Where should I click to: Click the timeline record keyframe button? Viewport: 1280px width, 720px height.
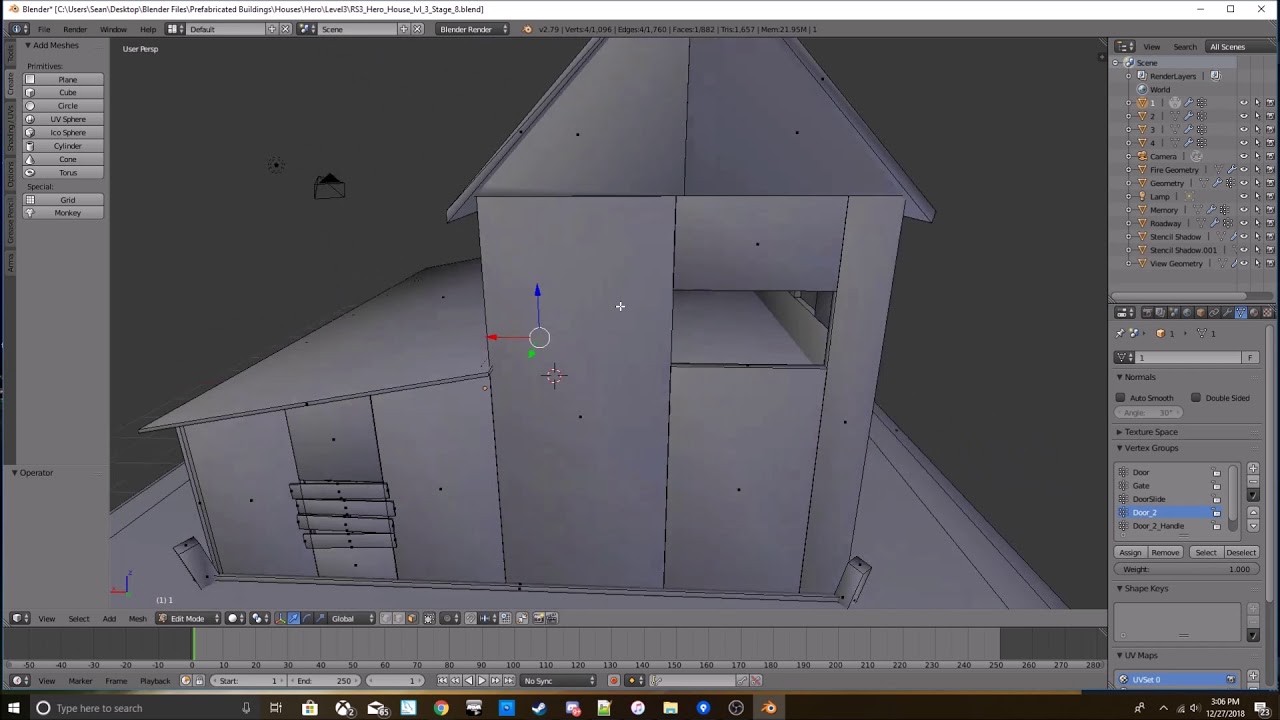coord(614,681)
